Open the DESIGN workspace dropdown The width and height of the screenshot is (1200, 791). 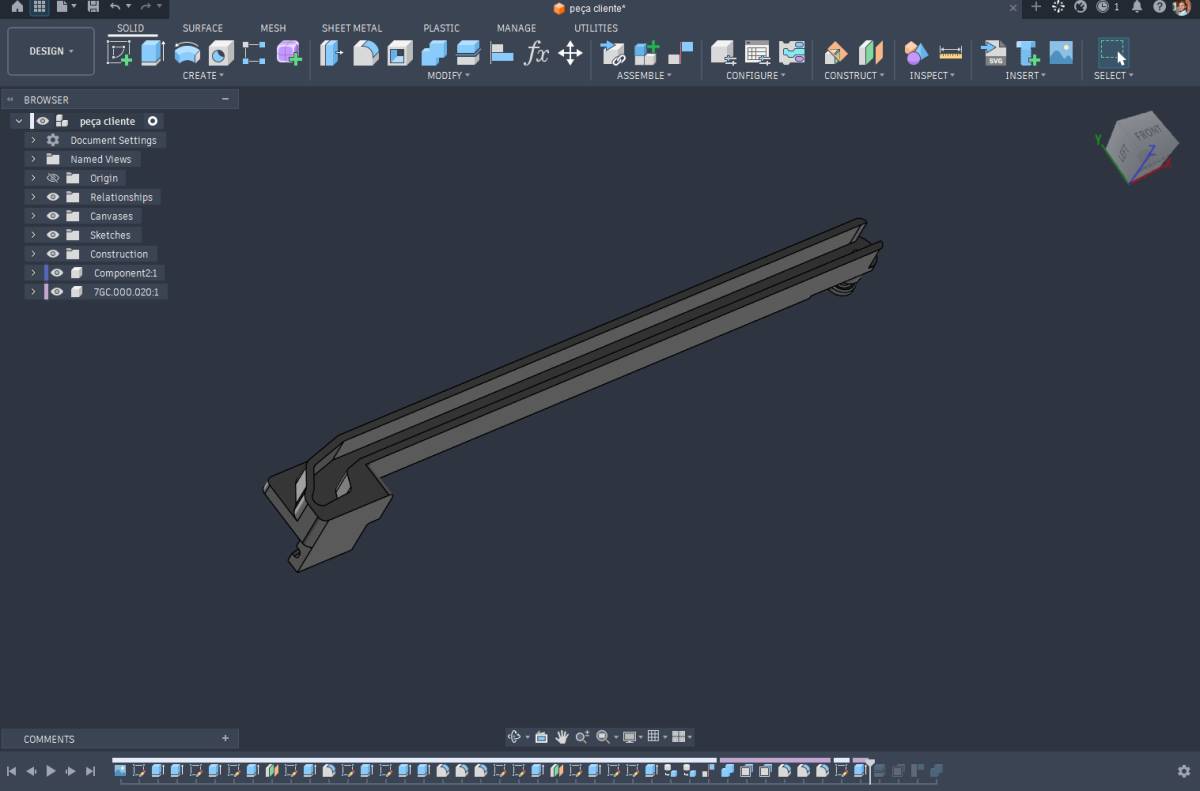tap(51, 51)
